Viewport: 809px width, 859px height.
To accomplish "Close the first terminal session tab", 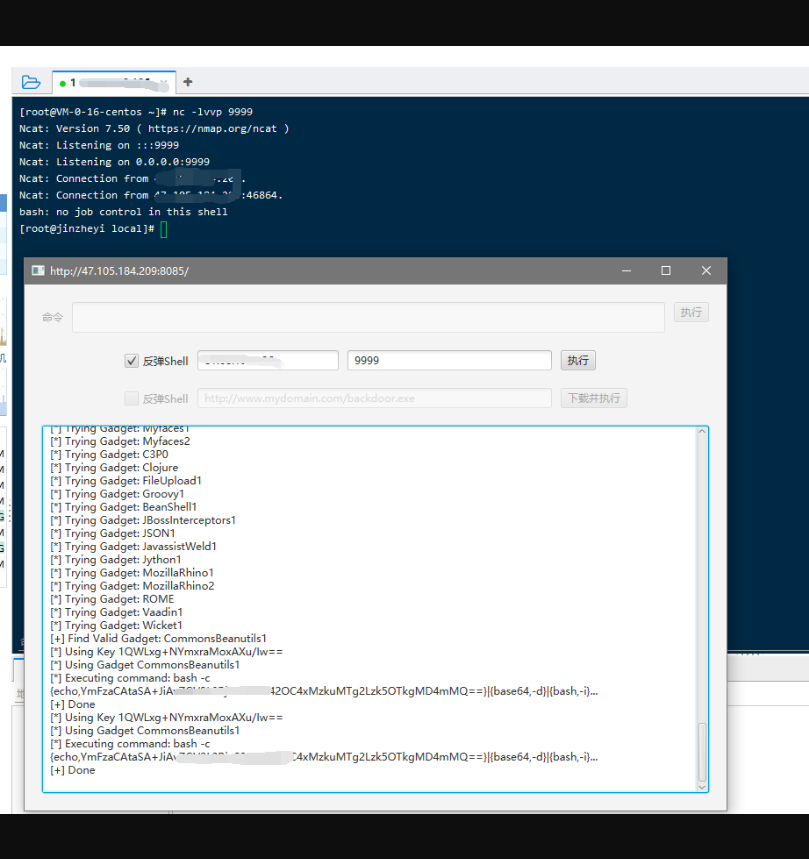I will tap(164, 83).
